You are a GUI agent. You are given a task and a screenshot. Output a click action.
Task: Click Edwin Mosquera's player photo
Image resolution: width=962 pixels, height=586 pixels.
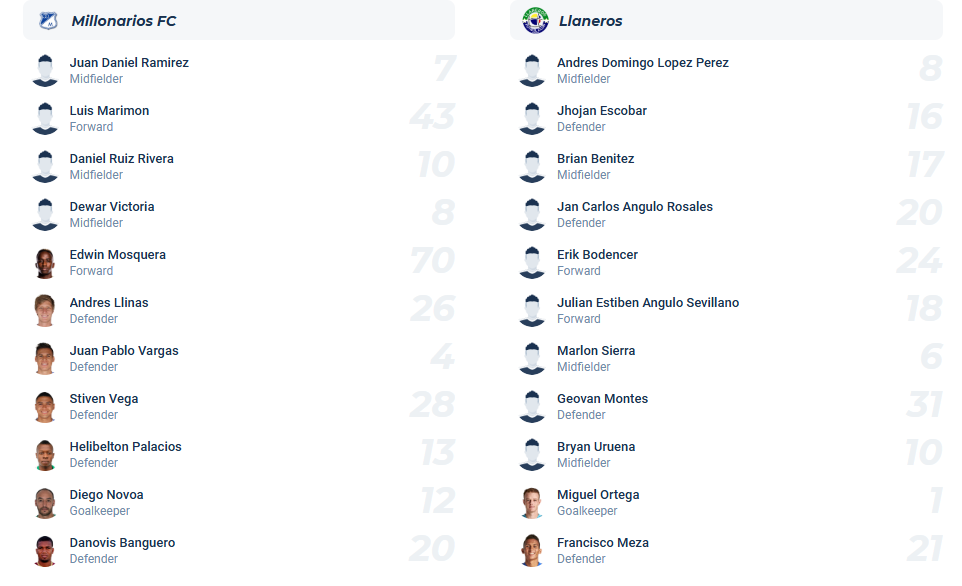click(45, 263)
